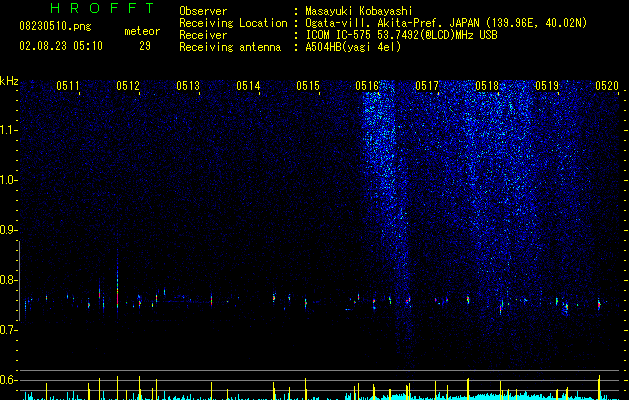Click the A504HB(yagi 4el) antenna text
This screenshot has width=629, height=400.
coord(353,47)
